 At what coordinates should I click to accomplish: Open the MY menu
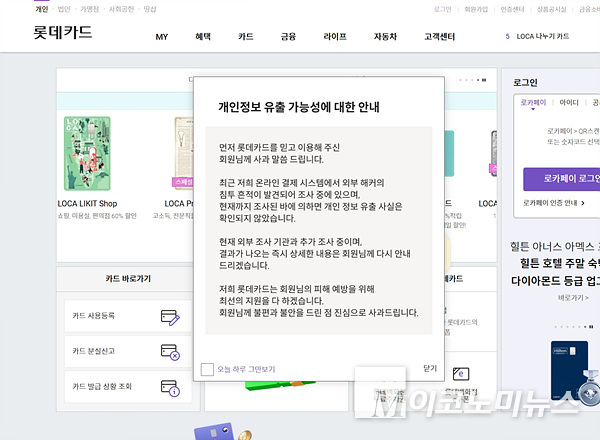[x=161, y=37]
